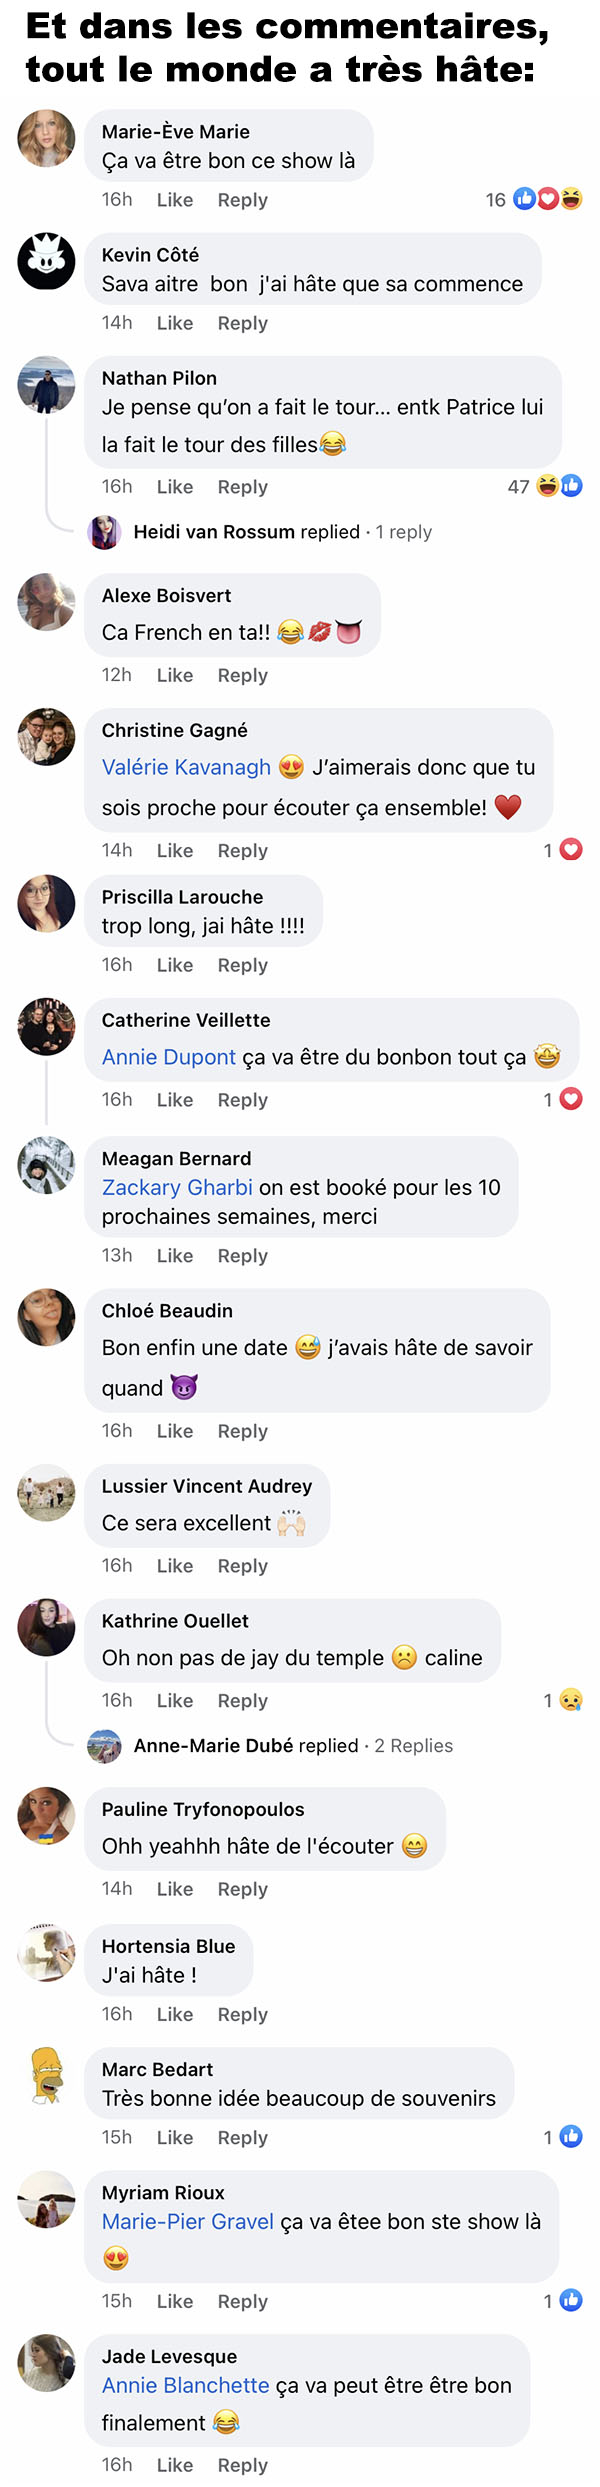Reply to Chloé Beaudin's comment
The height and width of the screenshot is (2487, 600).
click(243, 1431)
